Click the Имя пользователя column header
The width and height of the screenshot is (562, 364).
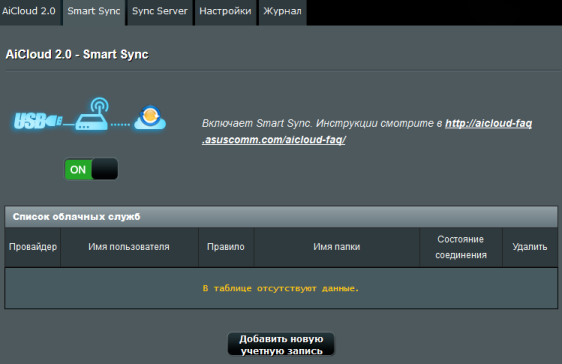coord(129,247)
